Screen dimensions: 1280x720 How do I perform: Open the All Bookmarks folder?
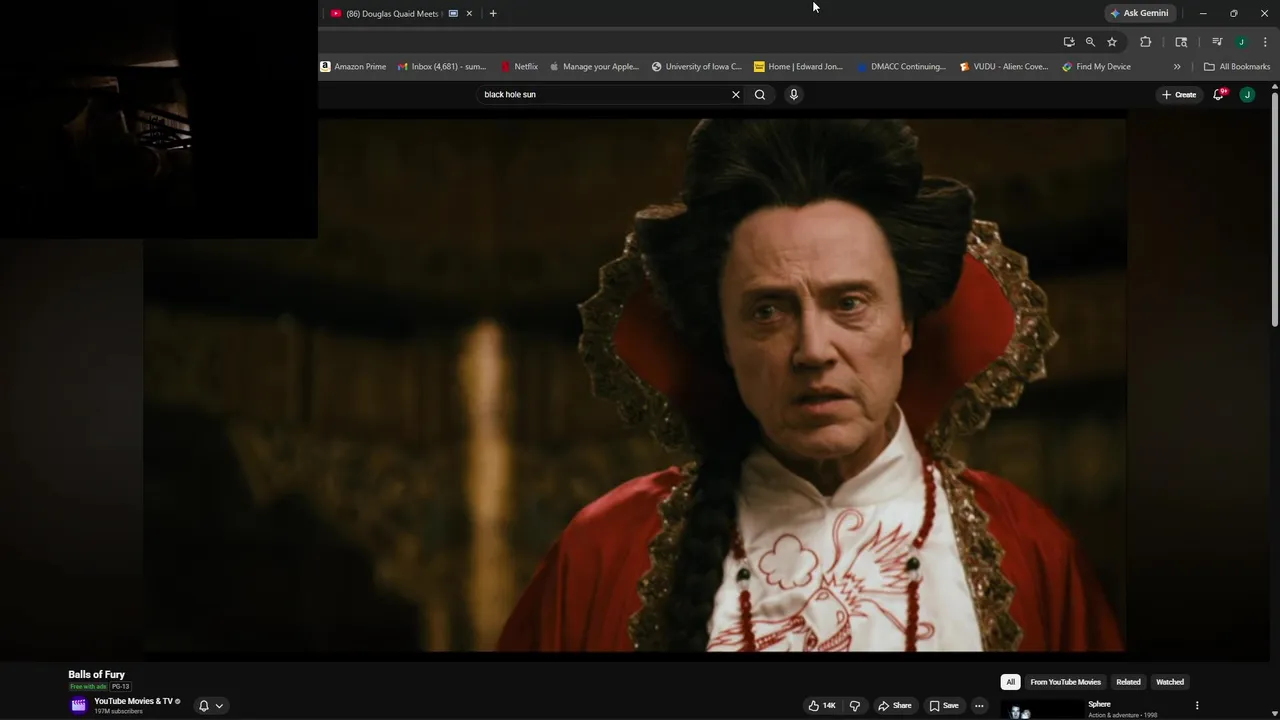(x=1237, y=67)
